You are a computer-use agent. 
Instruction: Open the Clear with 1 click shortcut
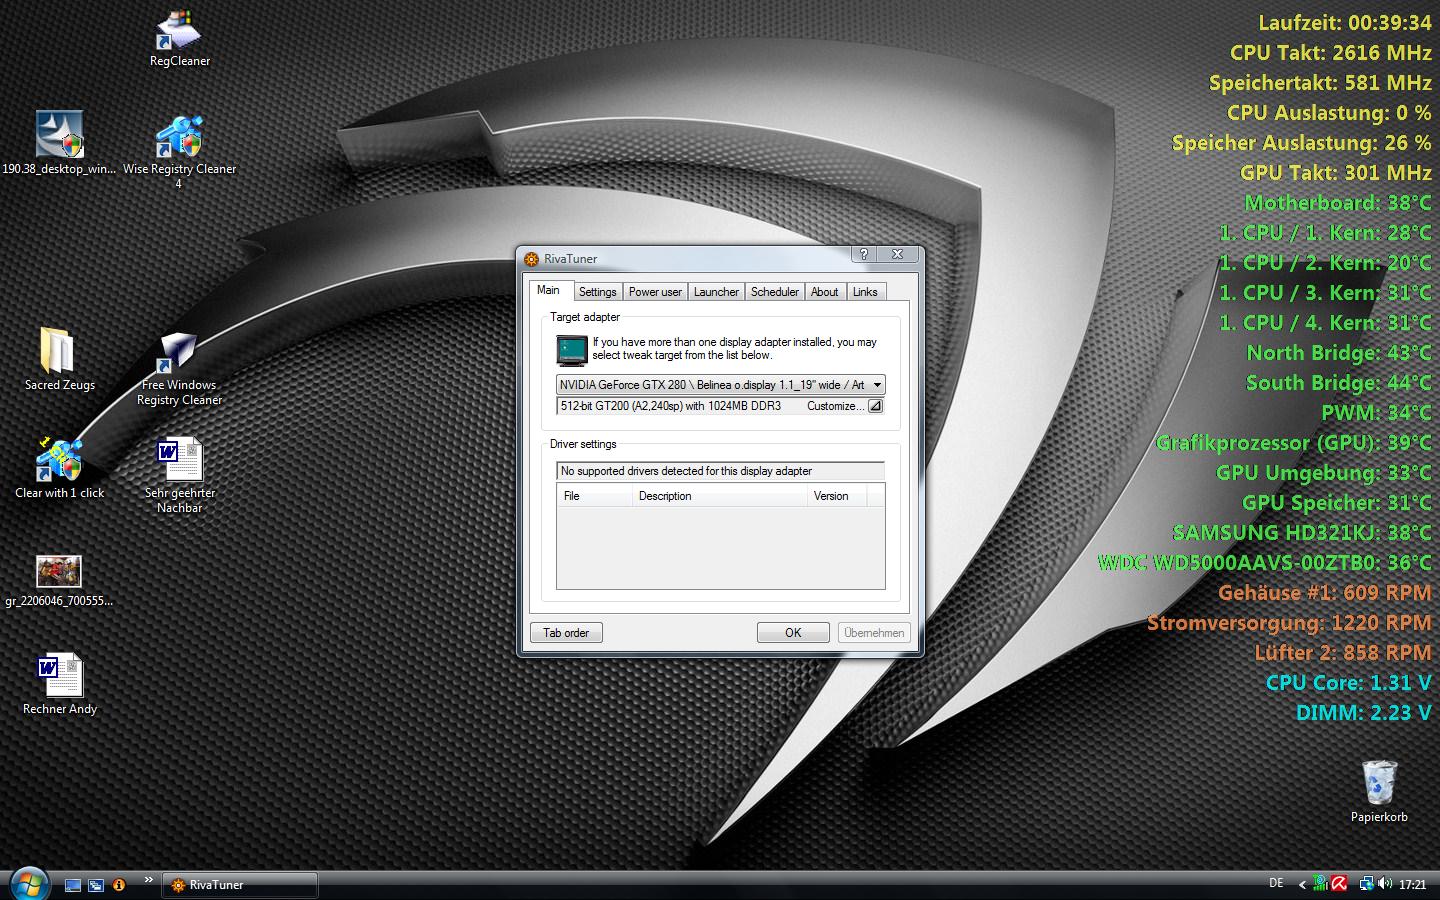[x=60, y=467]
